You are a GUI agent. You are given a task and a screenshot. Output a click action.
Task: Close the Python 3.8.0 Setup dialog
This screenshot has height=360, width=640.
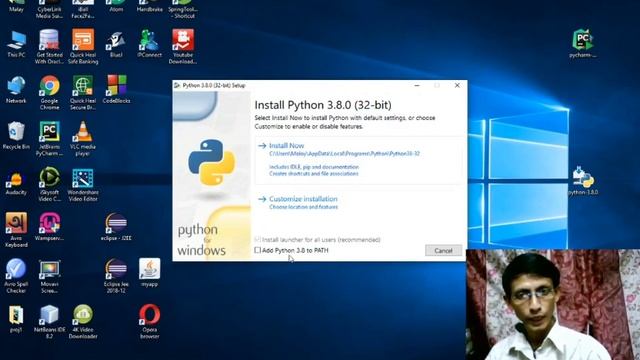[x=457, y=85]
